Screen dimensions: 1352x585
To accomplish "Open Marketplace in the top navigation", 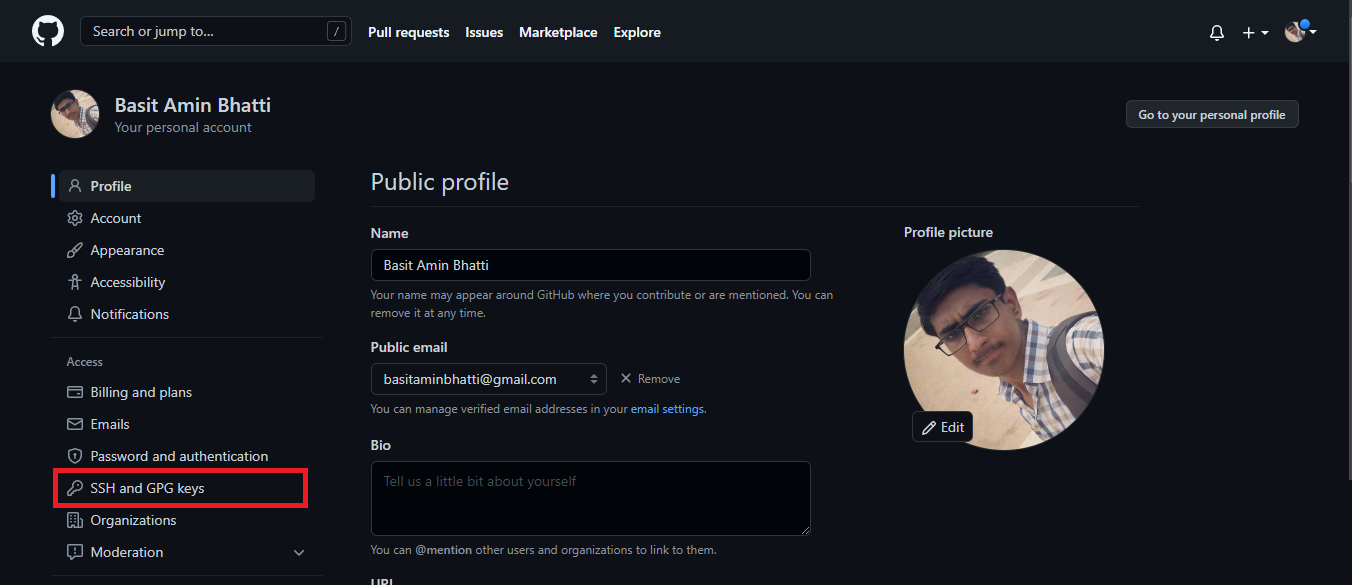I will click(558, 32).
